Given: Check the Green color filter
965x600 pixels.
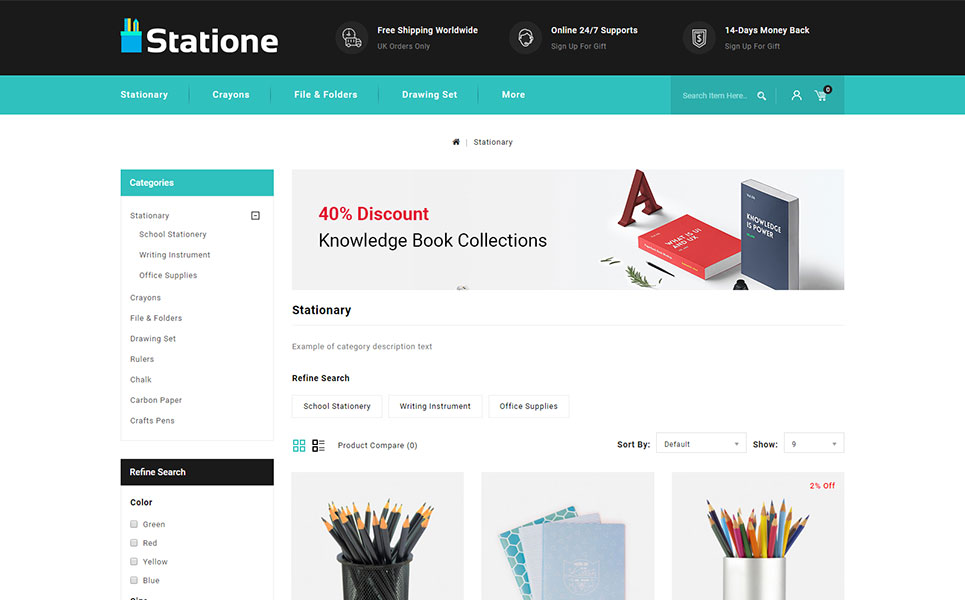Looking at the screenshot, I should pos(134,524).
